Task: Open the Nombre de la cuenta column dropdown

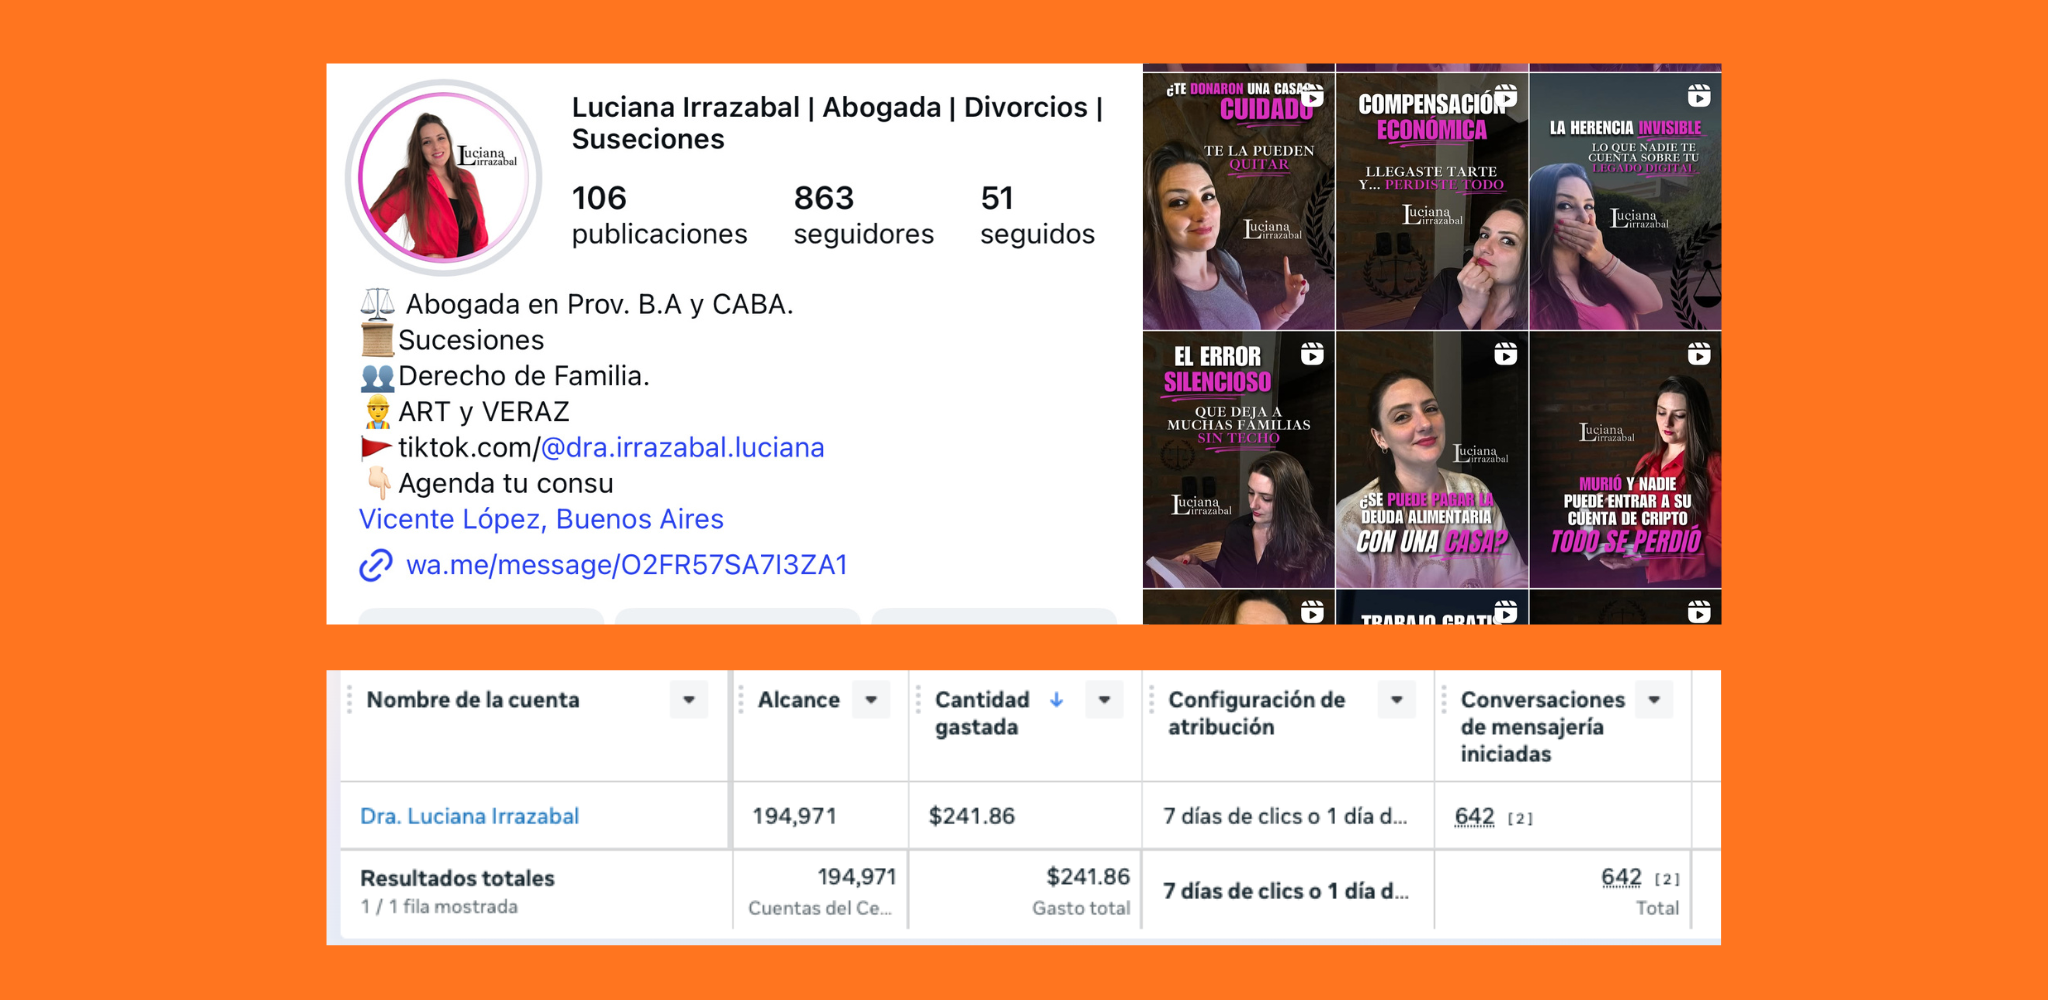Action: (x=689, y=700)
